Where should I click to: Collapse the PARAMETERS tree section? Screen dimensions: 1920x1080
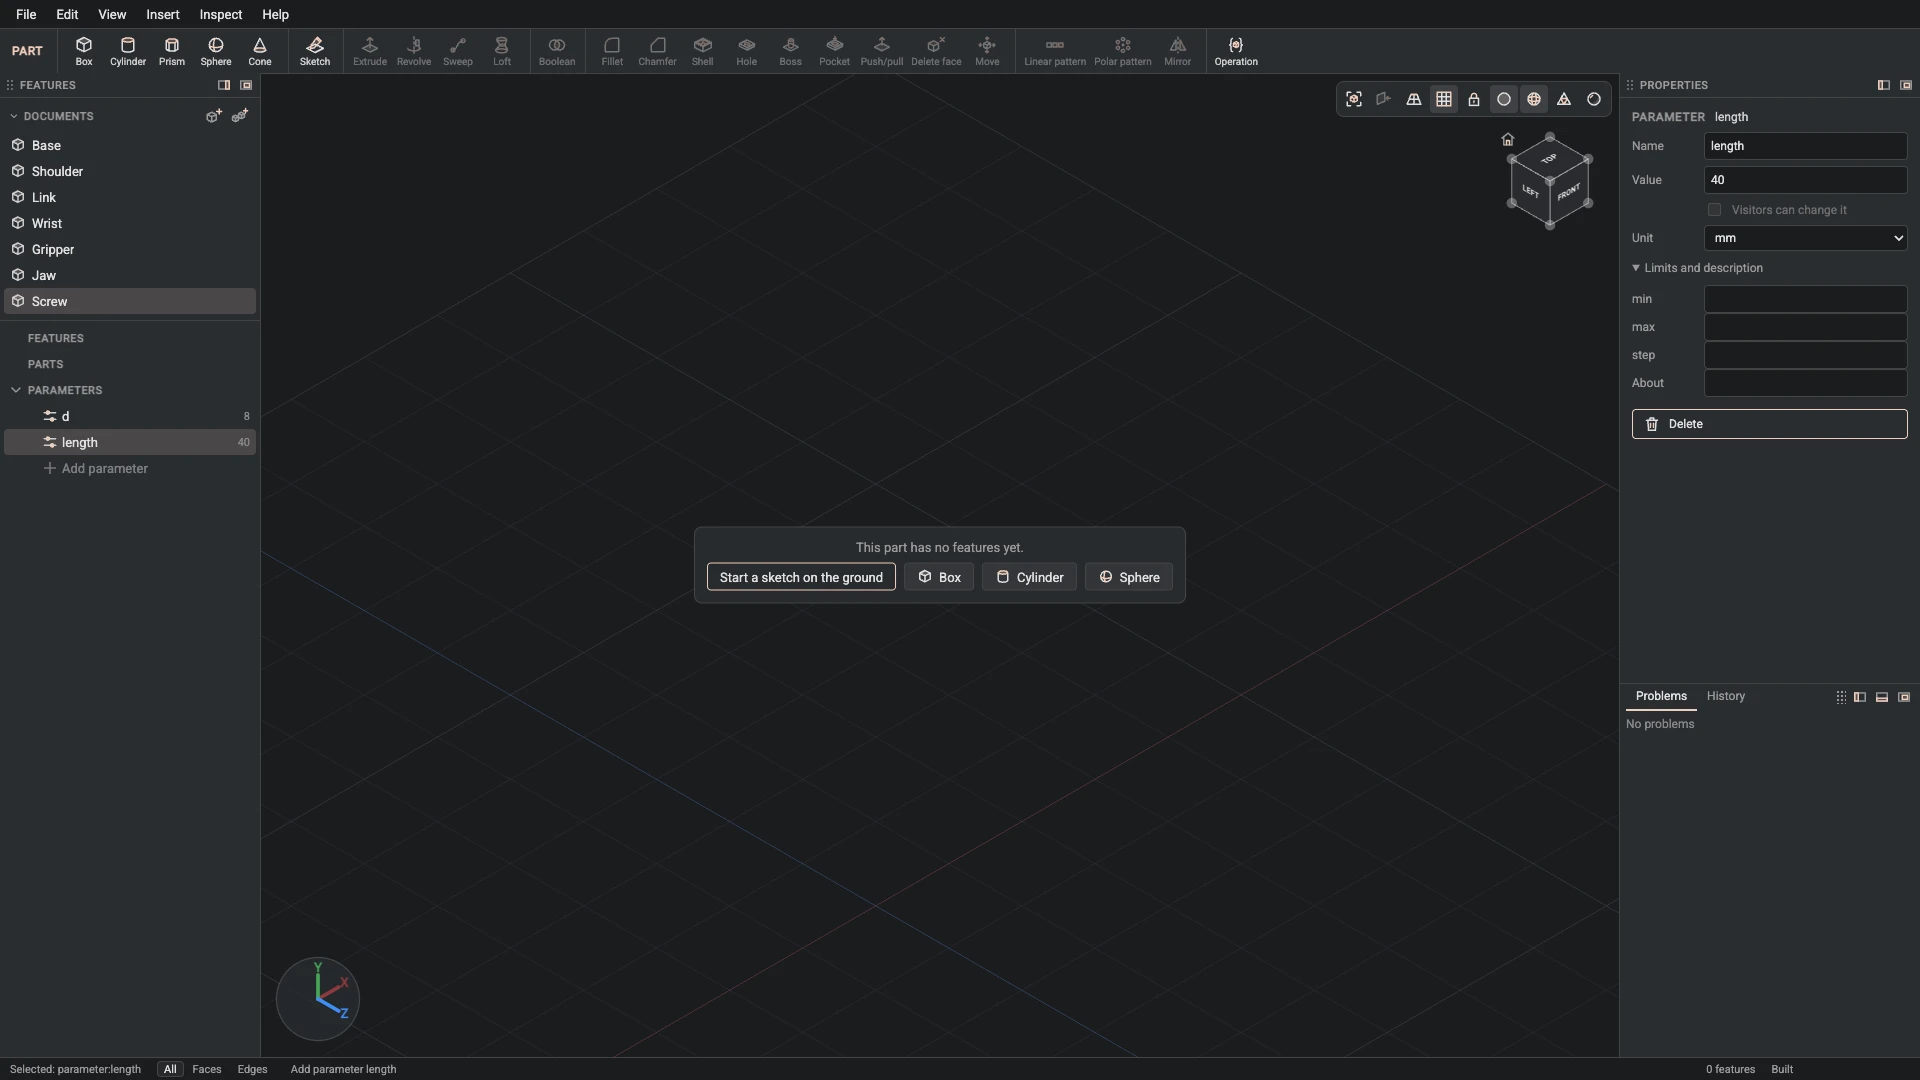[16, 390]
